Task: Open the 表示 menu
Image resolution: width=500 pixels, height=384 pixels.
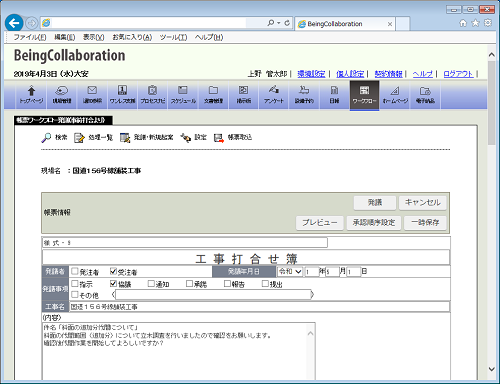Action: click(93, 37)
